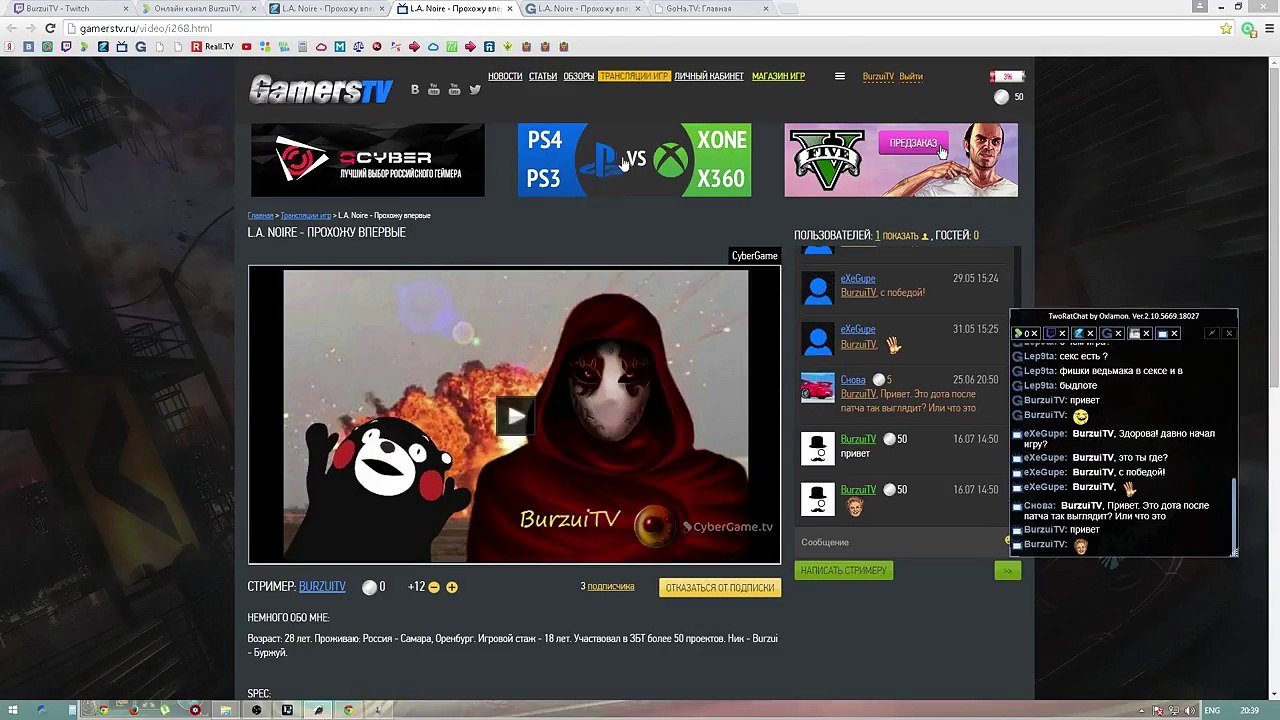Click the taskbar clock showing 20:39
Screen dimensions: 1280x720
click(x=1249, y=710)
